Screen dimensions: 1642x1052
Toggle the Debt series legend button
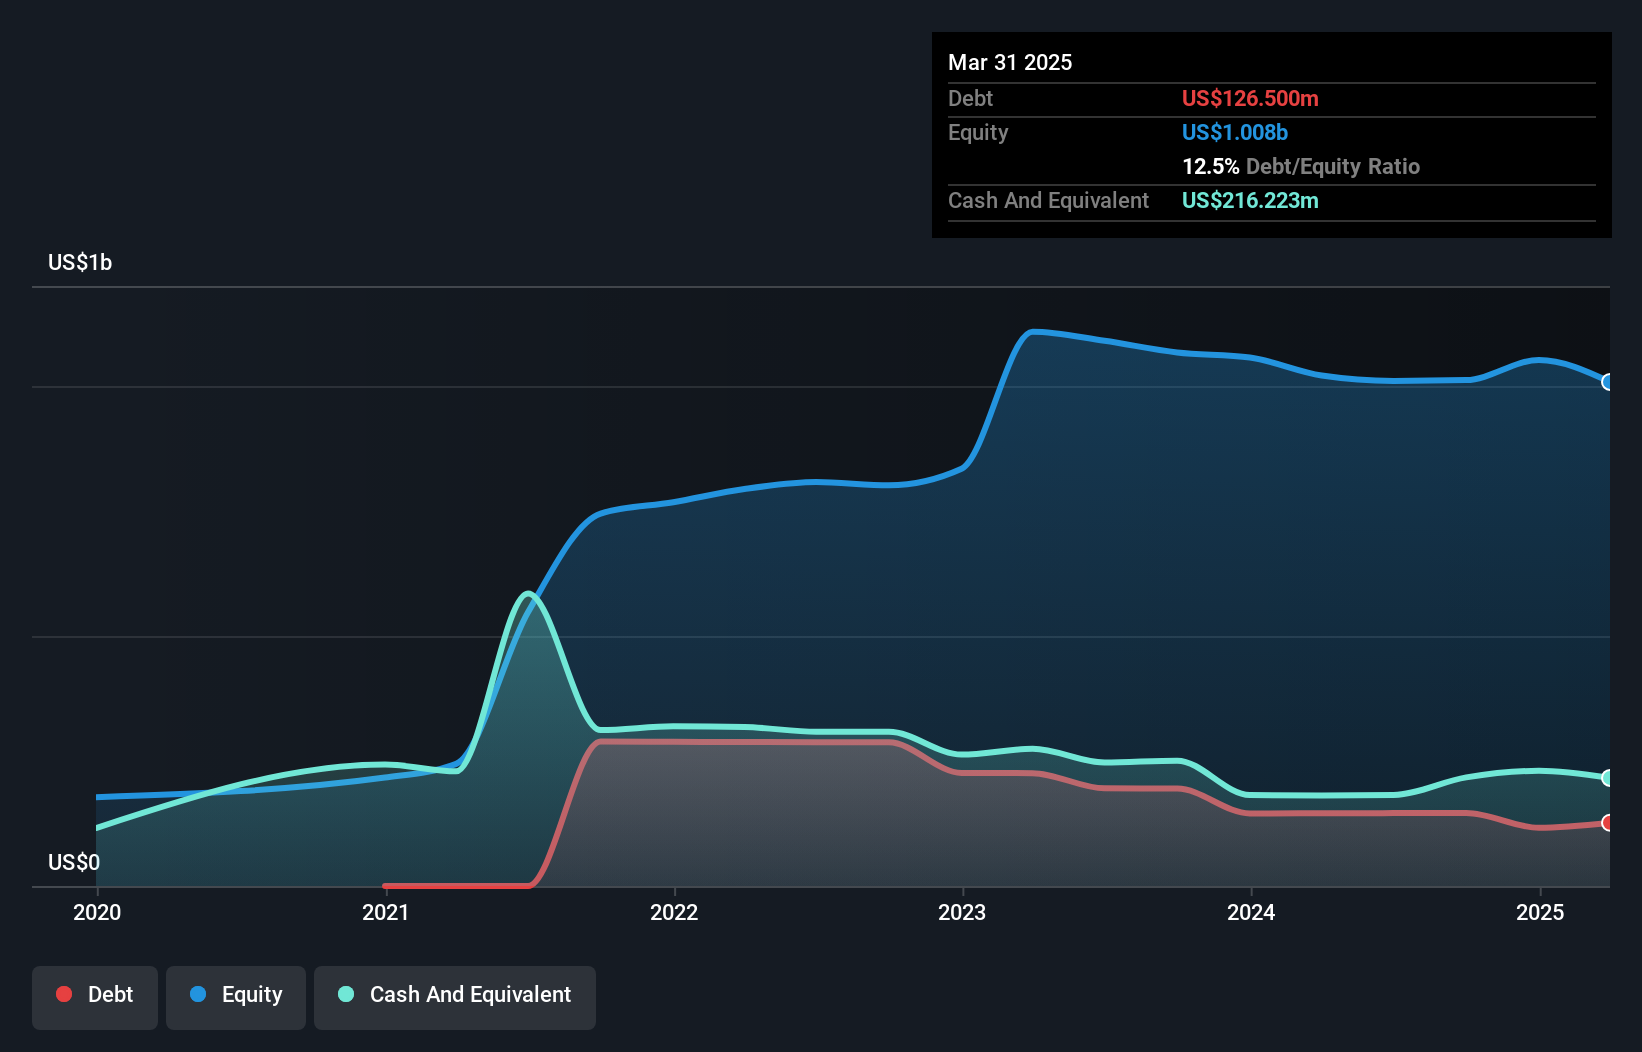tap(95, 997)
